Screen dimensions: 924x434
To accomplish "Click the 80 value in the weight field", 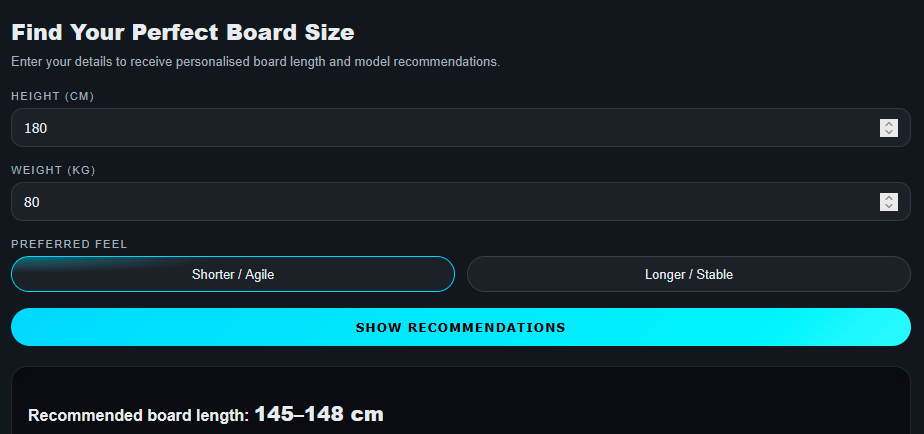I will pos(32,202).
